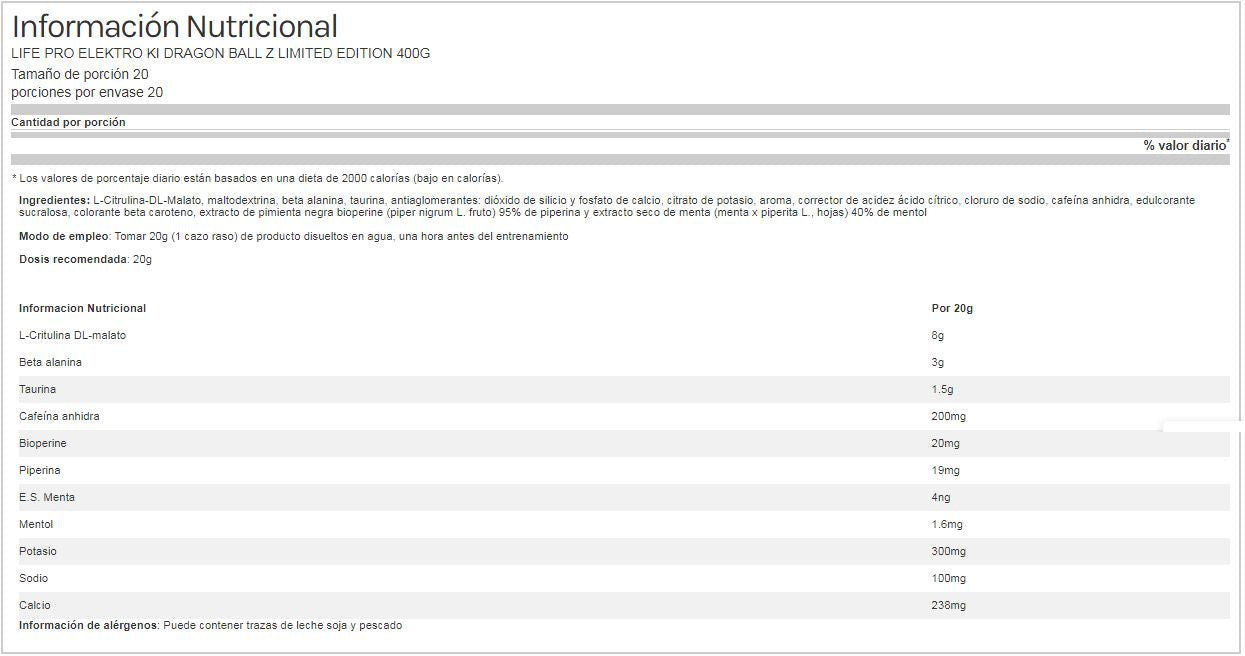Click the % valor diario header
Image resolution: width=1245 pixels, height=656 pixels.
1186,145
